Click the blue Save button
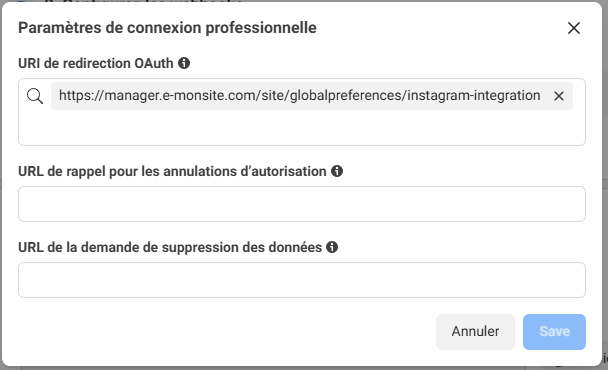This screenshot has width=608, height=370. (x=554, y=332)
